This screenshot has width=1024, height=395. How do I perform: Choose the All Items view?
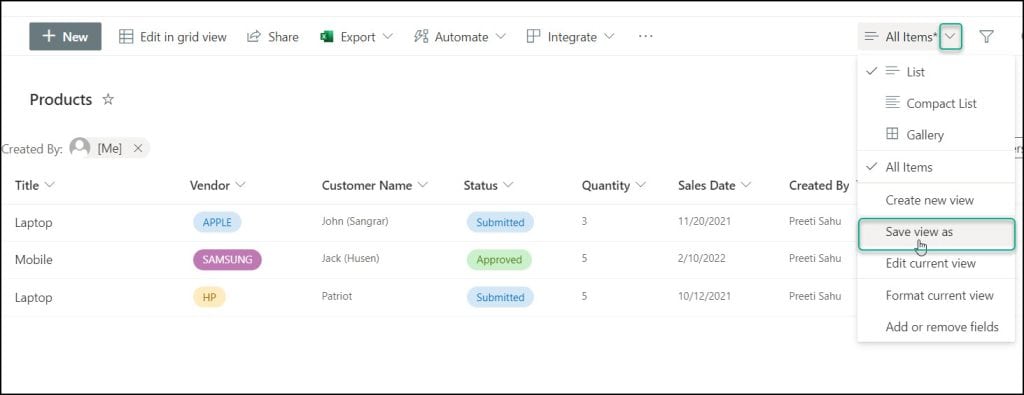(x=936, y=167)
